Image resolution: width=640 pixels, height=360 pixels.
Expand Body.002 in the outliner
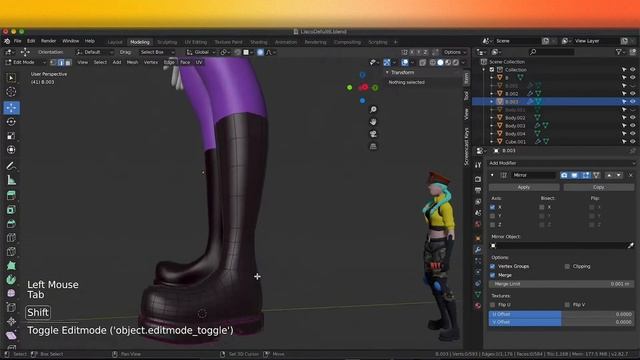492,118
